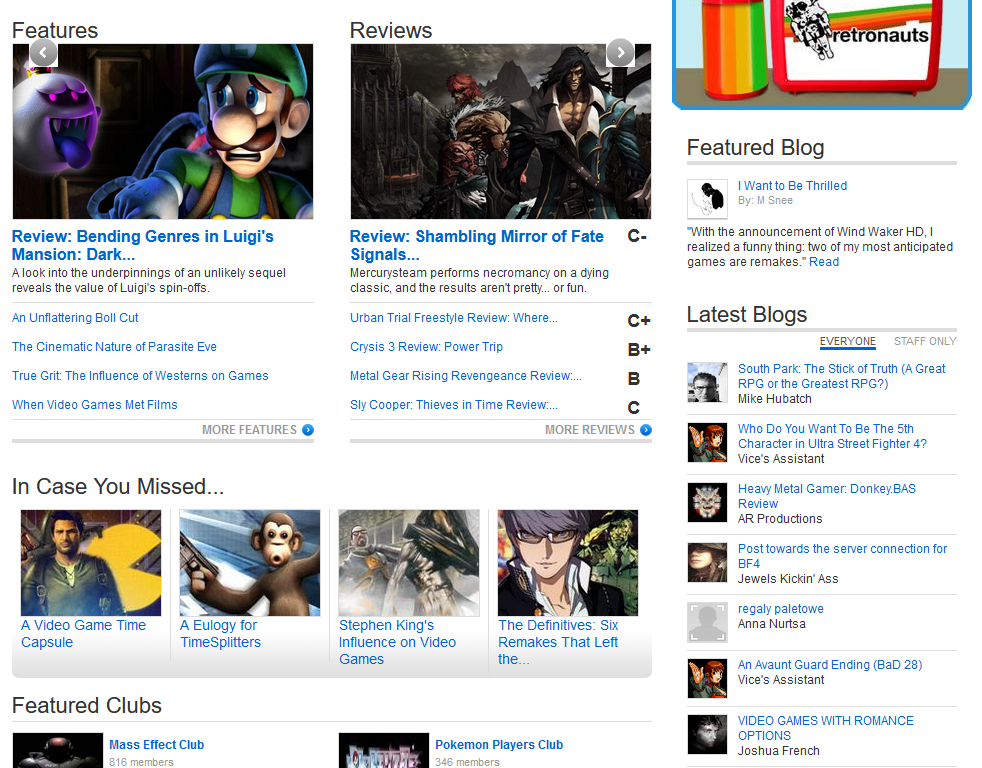
Task: Click the retronauts banner image
Action: click(822, 53)
